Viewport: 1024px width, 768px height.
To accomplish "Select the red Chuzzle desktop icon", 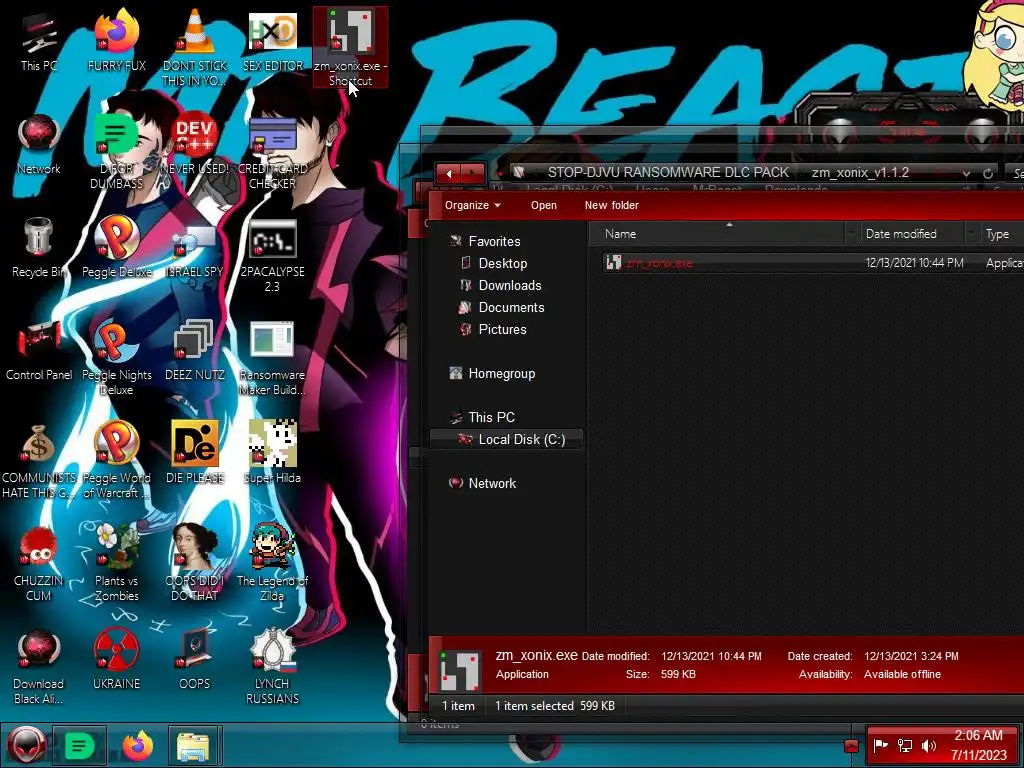I will click(x=39, y=564).
